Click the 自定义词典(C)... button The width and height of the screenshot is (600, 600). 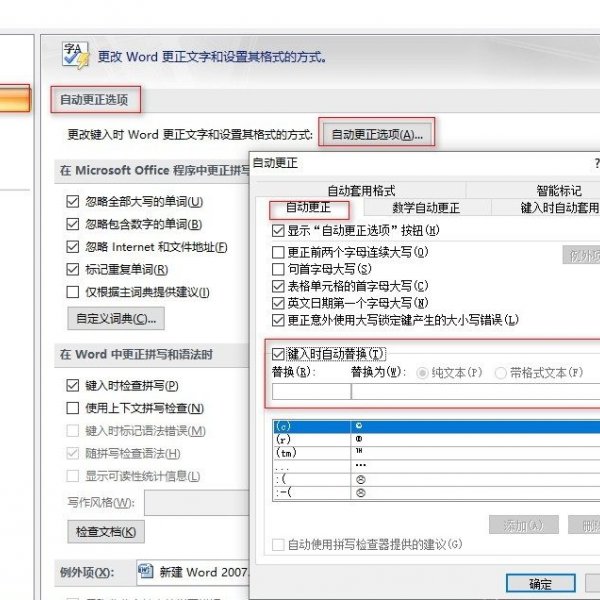(x=116, y=319)
